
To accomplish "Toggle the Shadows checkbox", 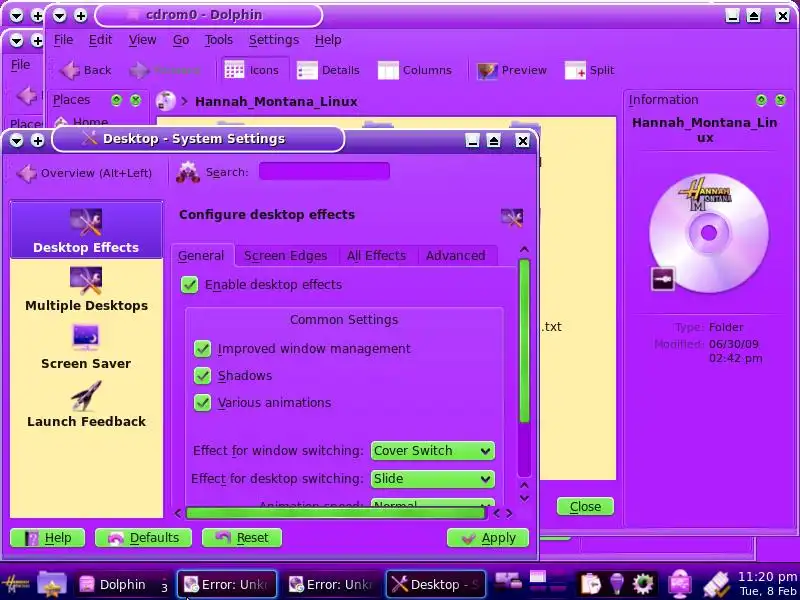I will pyautogui.click(x=203, y=376).
